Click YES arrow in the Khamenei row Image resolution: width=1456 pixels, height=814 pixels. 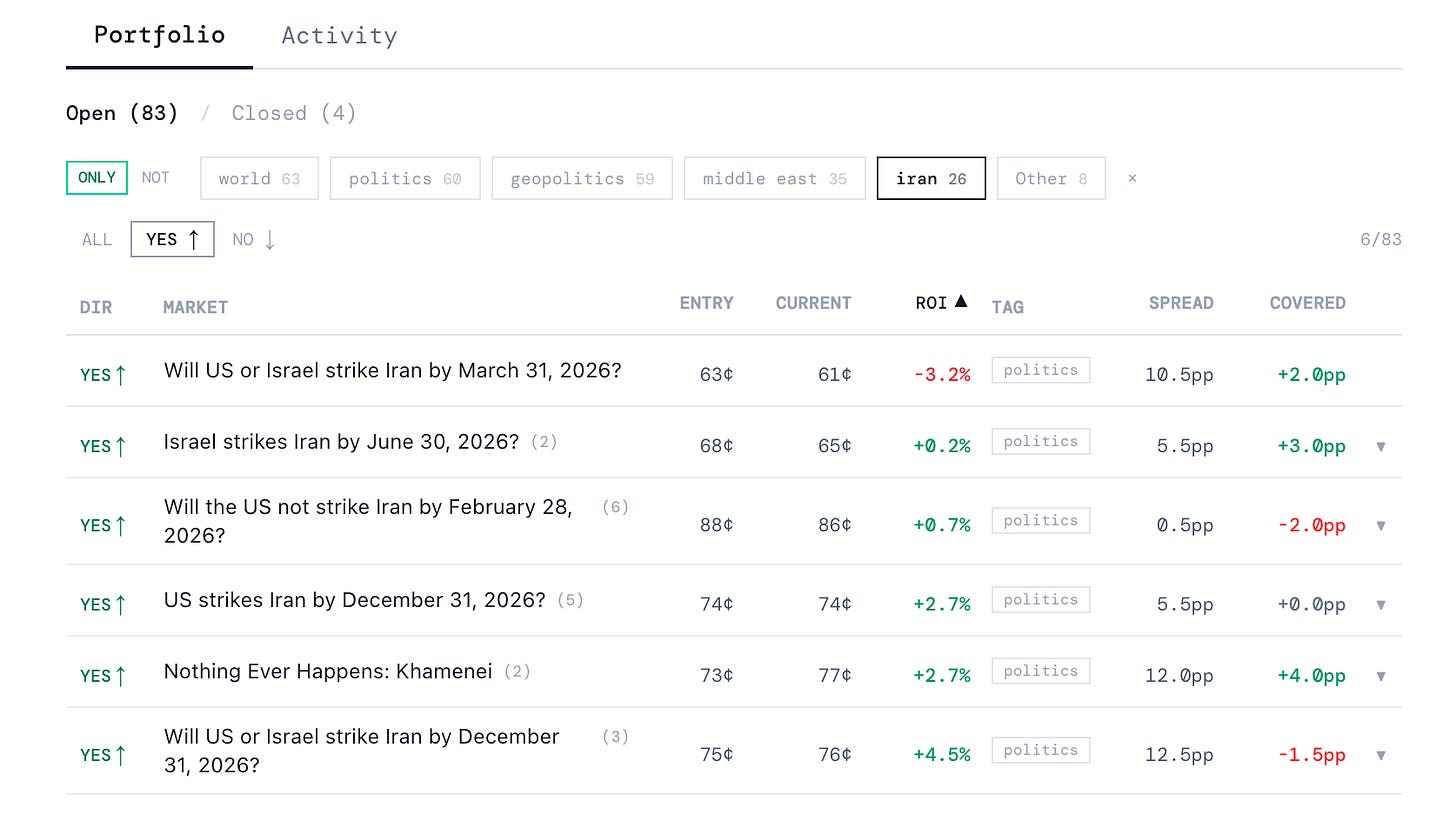tap(104, 676)
